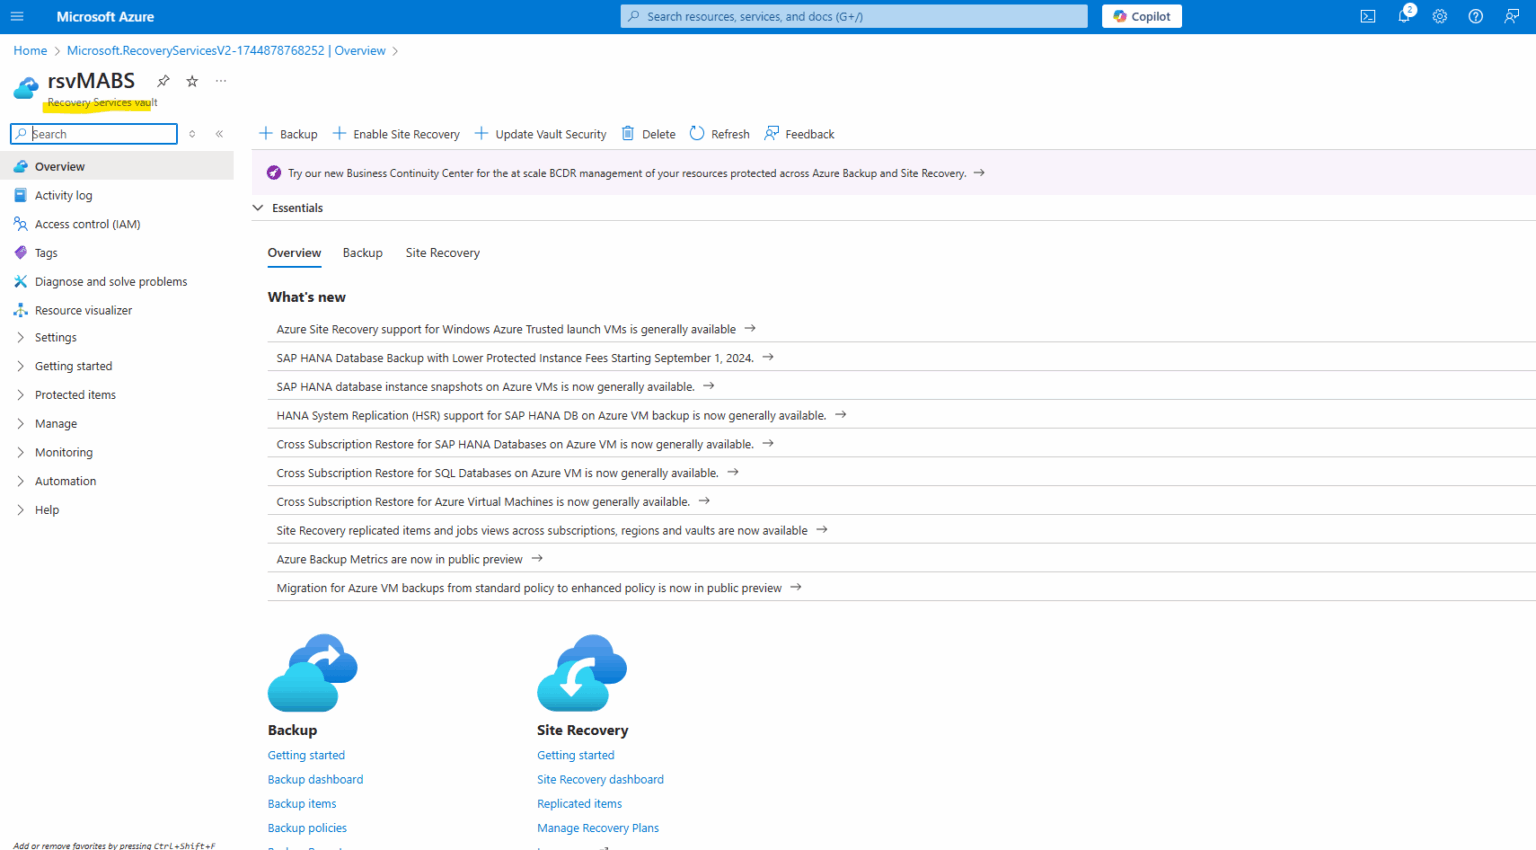Open the Copilot button

(x=1141, y=17)
